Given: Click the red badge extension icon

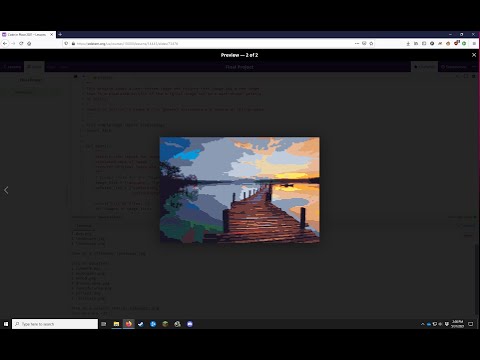Looking at the screenshot, I should click(x=457, y=43).
